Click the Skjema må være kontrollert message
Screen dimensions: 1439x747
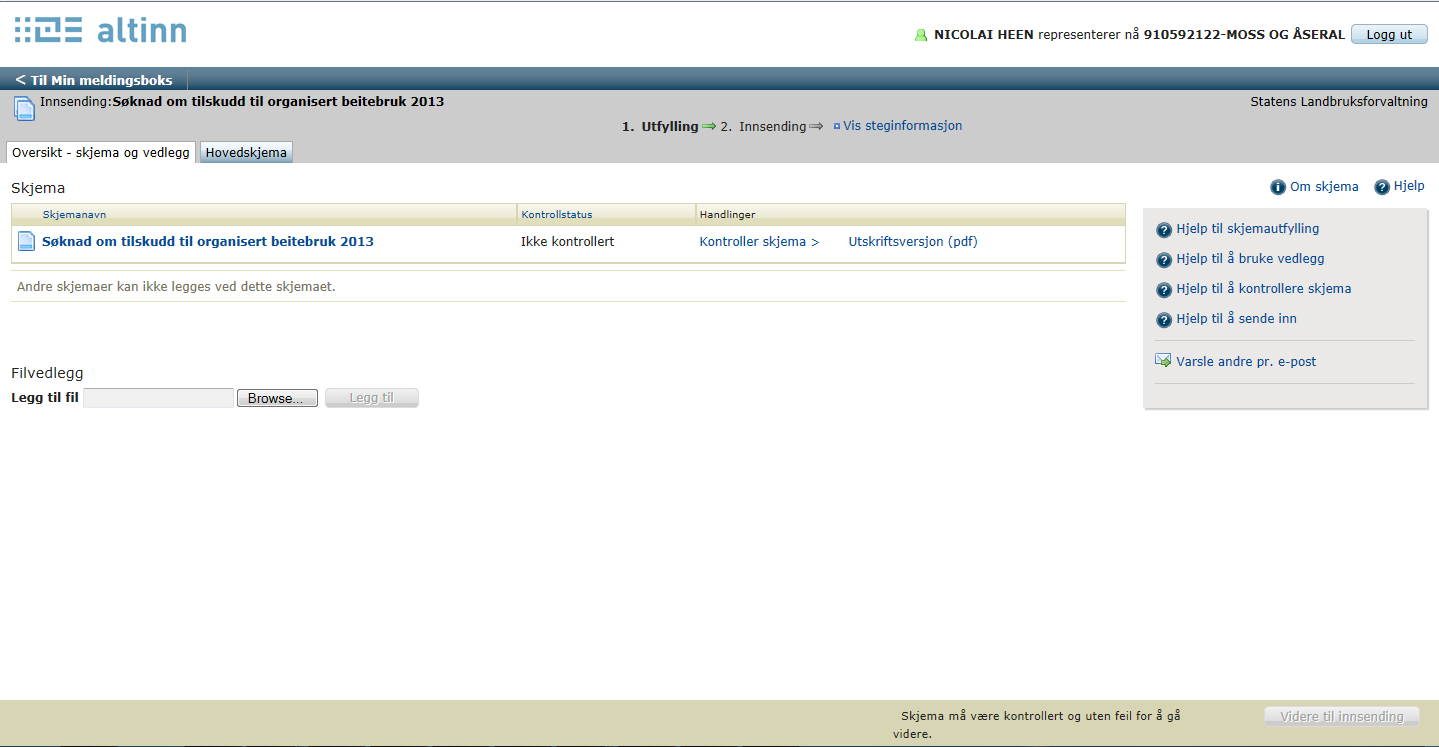point(1037,725)
